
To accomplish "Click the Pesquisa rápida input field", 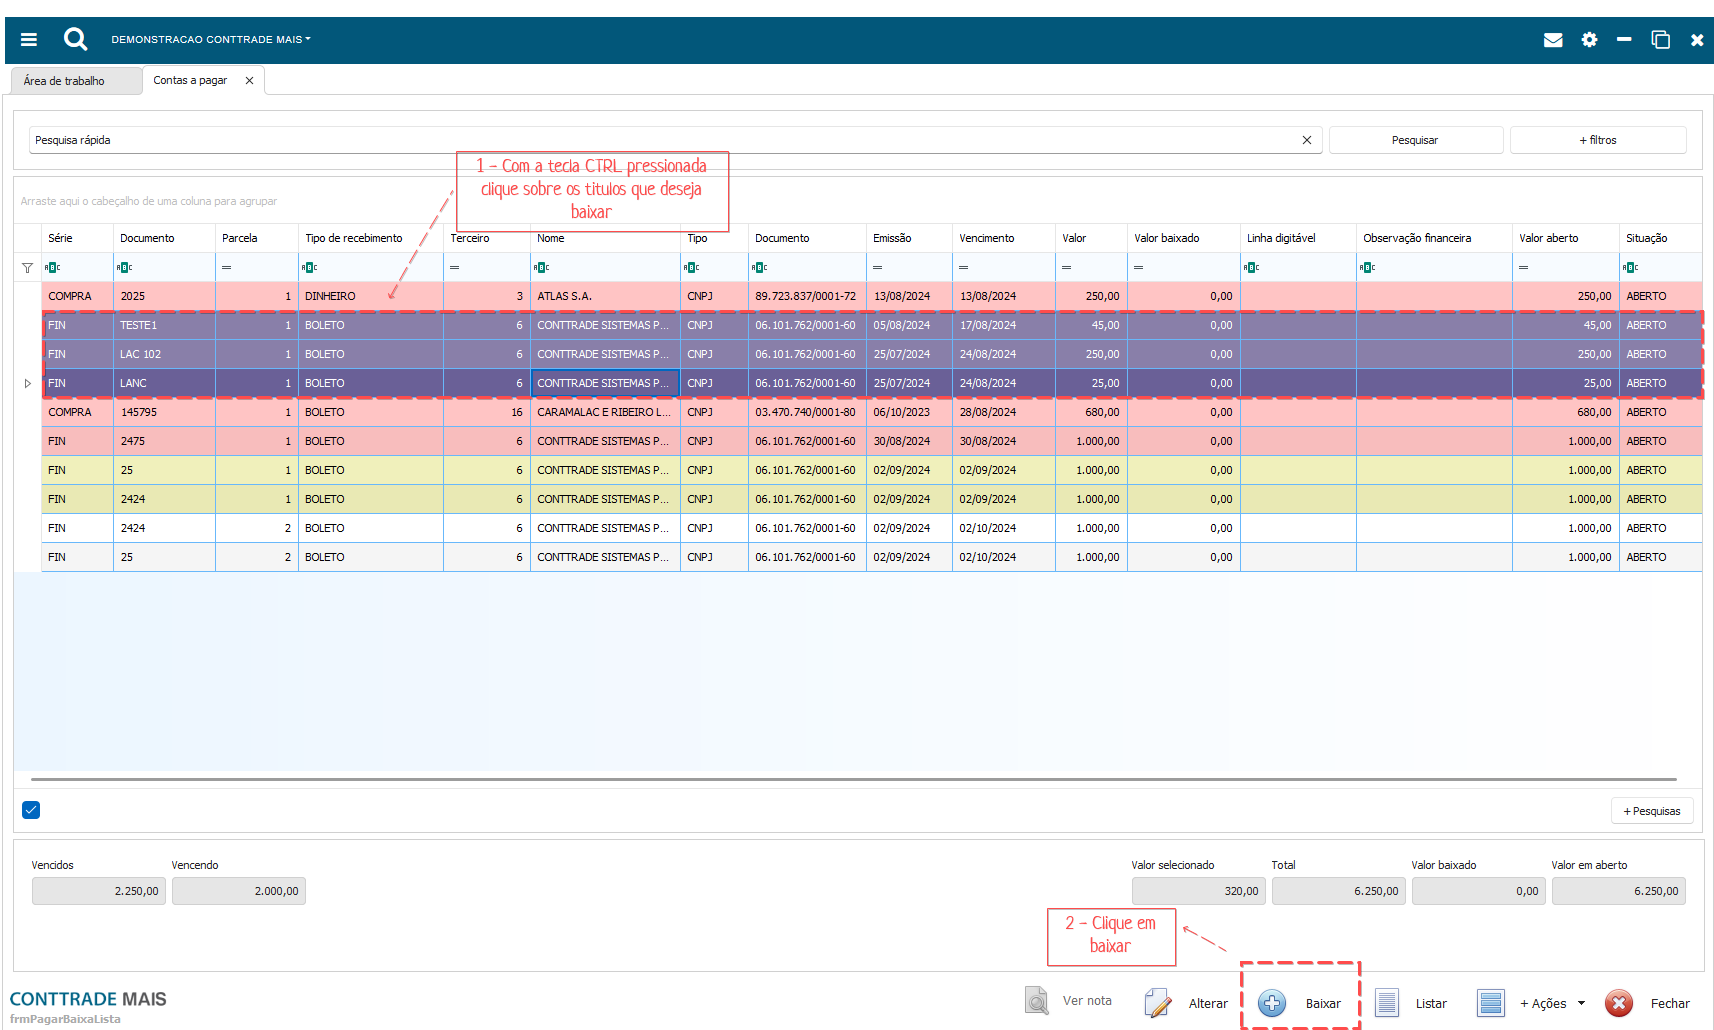I will coord(660,140).
